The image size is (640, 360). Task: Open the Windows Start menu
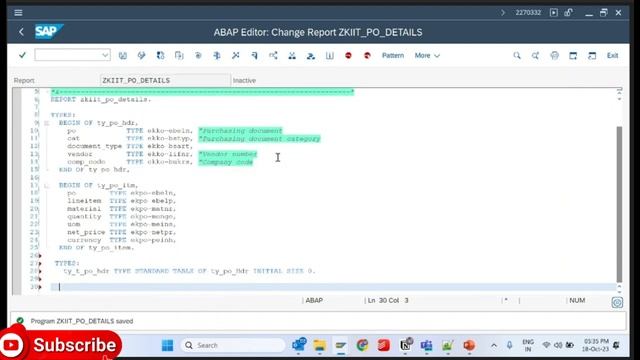click(167, 345)
